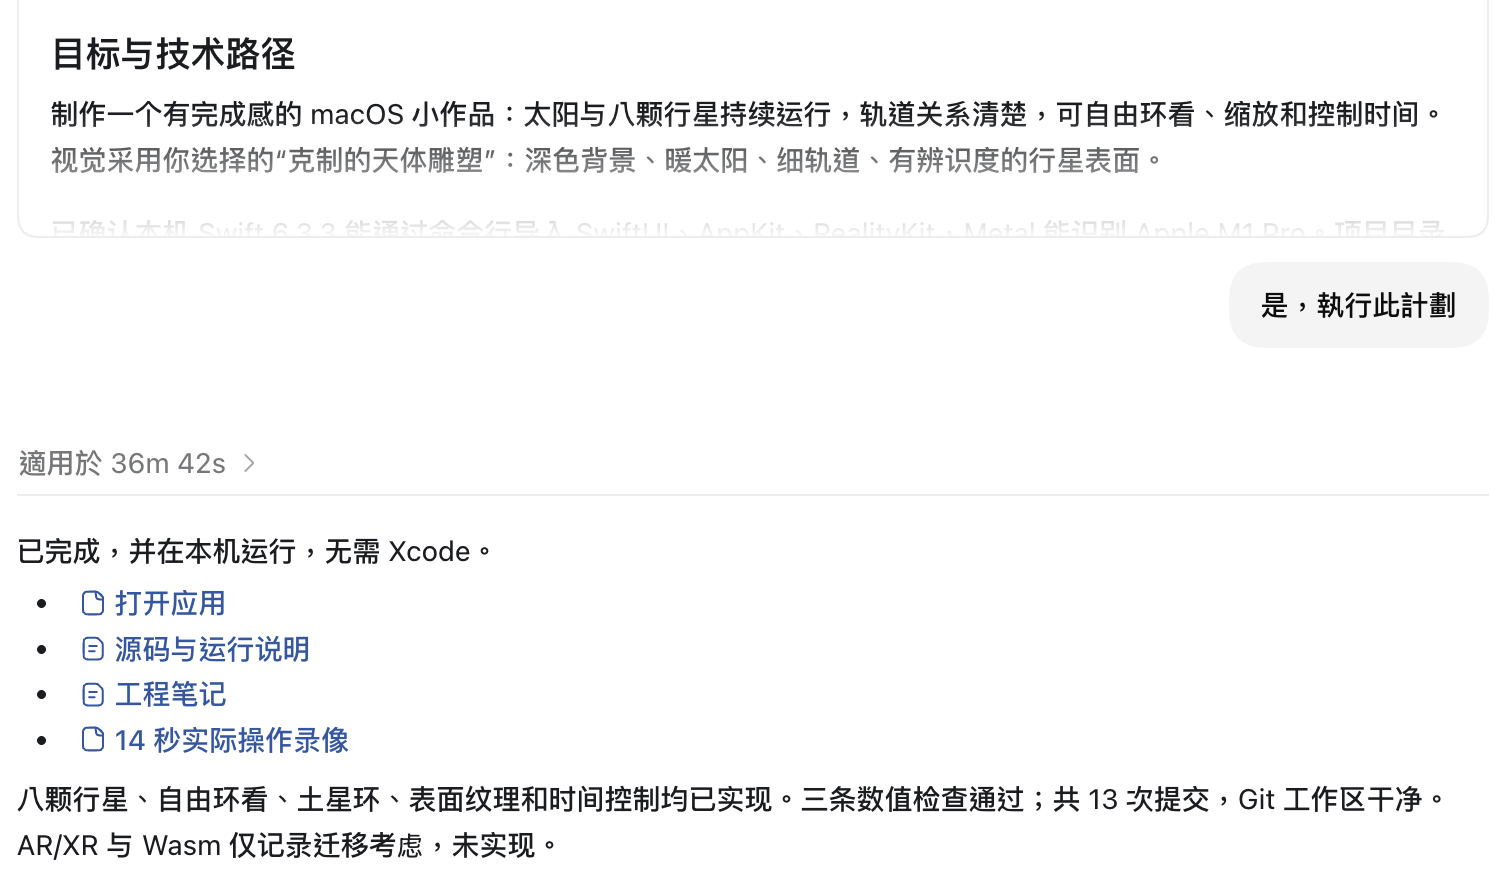Click the chevron arrow after 36m 42s

[x=249, y=463]
